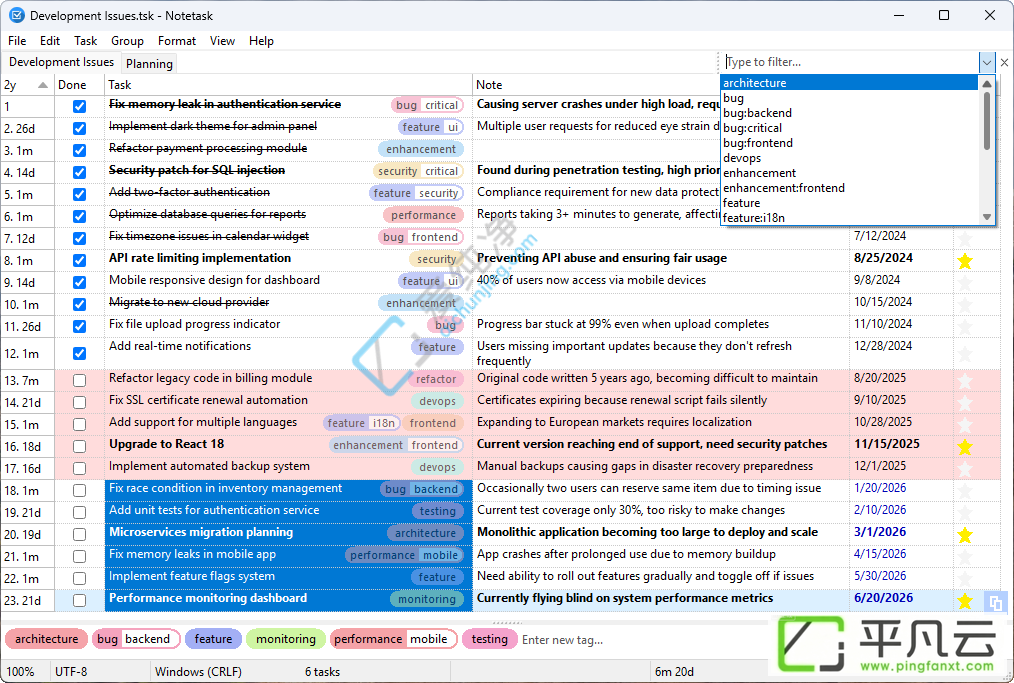This screenshot has height=683, width=1014.
Task: Open the Format menu
Action: [177, 41]
